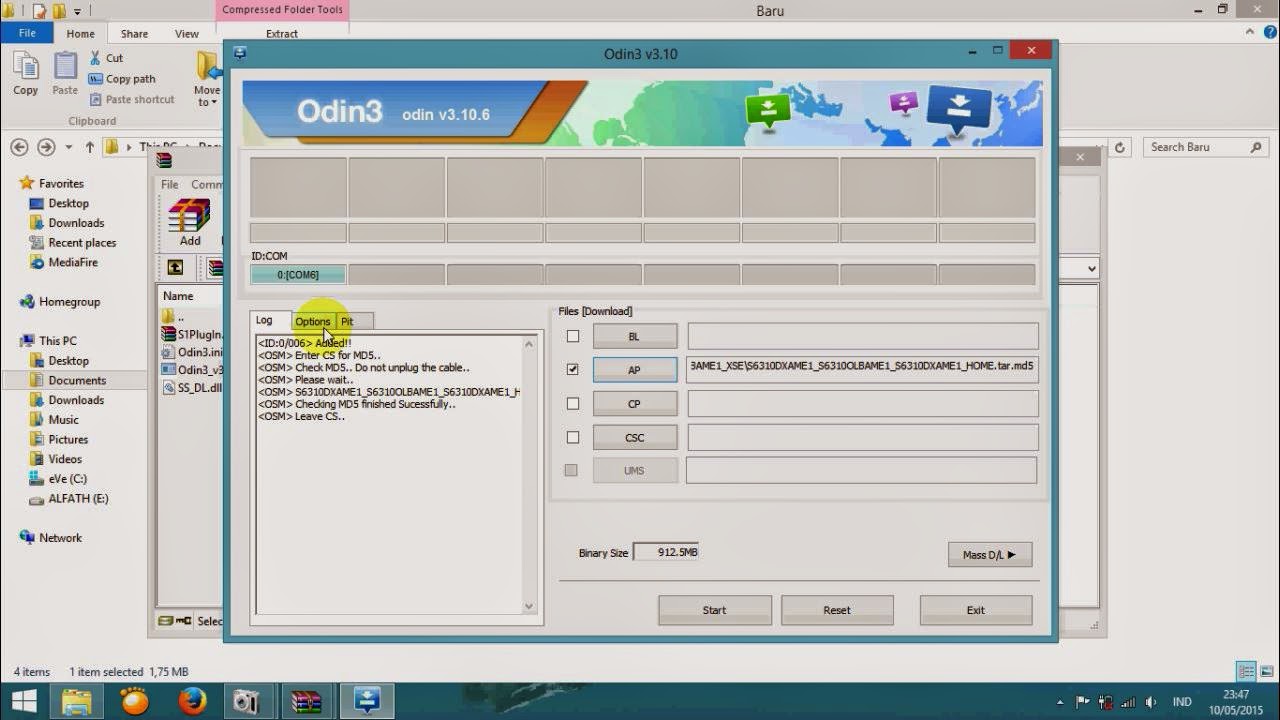Open the WinRAR File menu
This screenshot has height=720, width=1280.
[x=170, y=184]
